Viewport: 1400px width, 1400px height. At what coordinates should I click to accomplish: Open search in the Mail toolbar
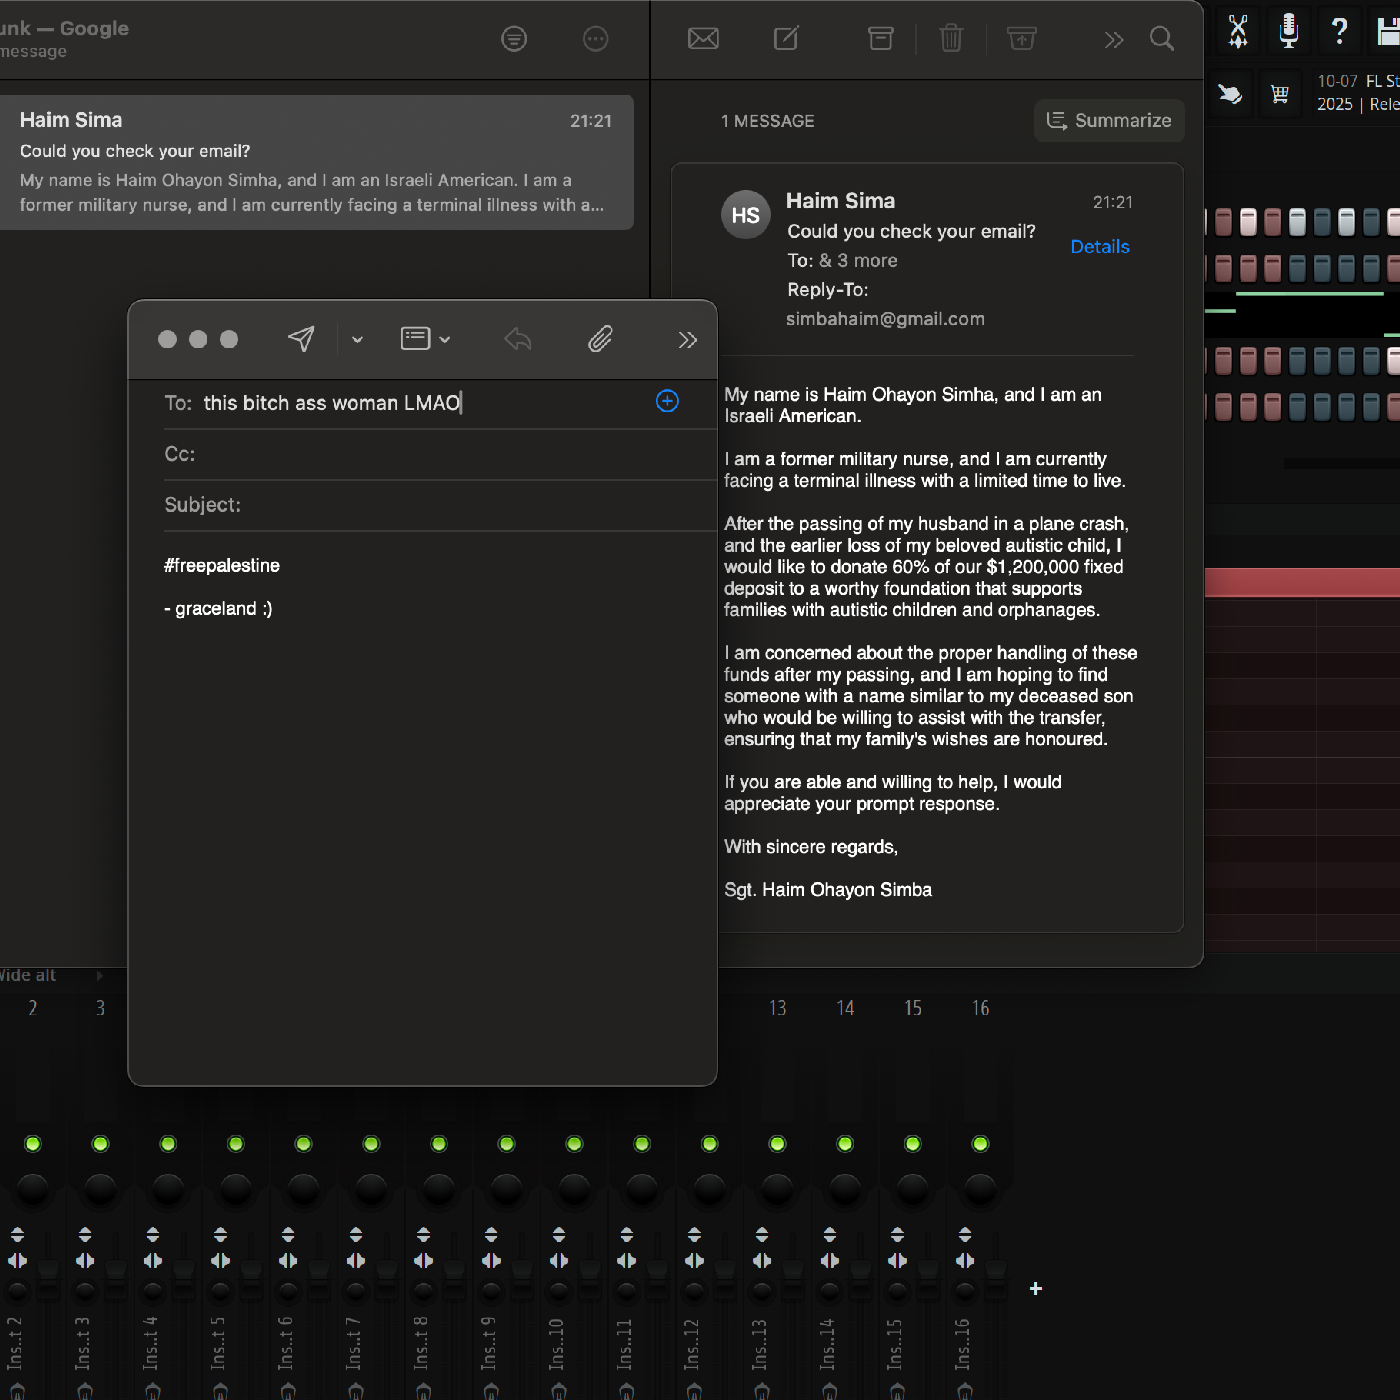click(x=1161, y=39)
